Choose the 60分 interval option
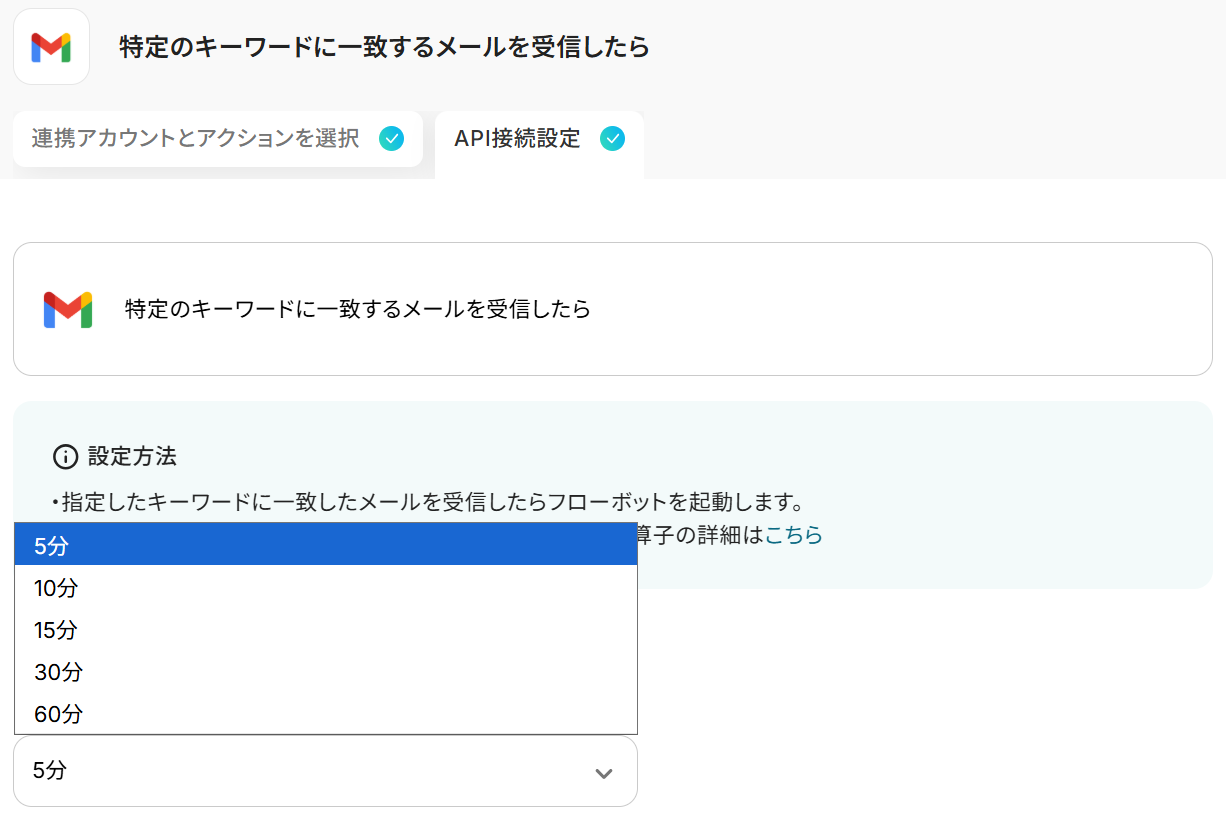This screenshot has height=817, width=1226. click(325, 714)
